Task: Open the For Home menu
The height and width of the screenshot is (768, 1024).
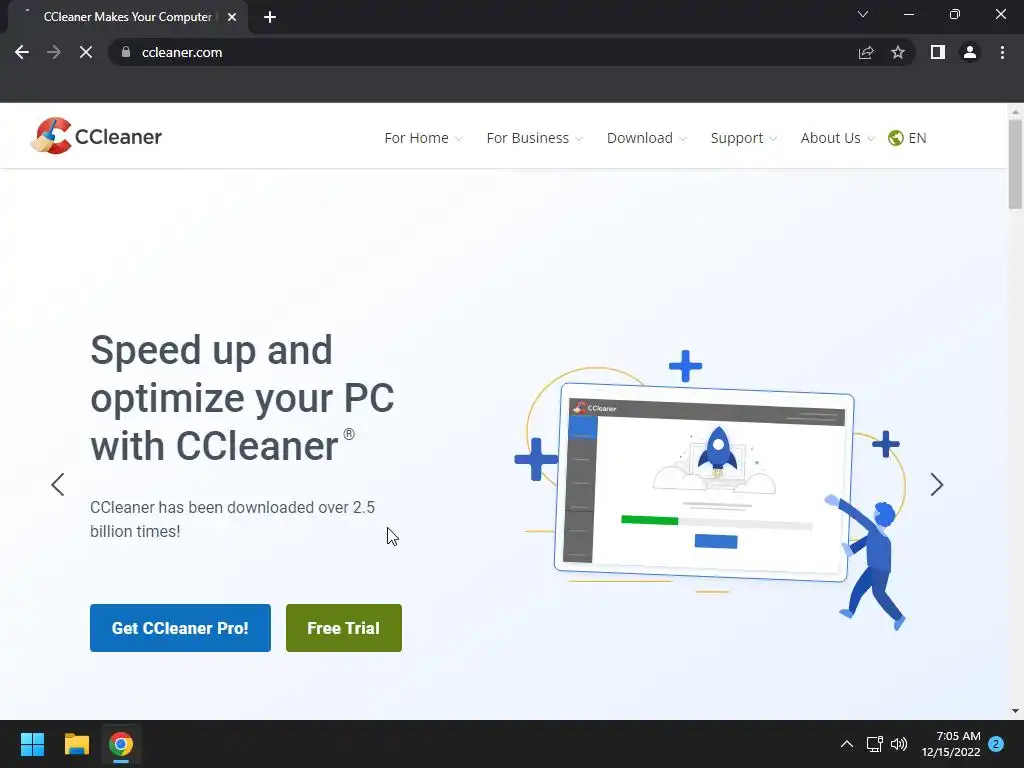Action: click(423, 138)
